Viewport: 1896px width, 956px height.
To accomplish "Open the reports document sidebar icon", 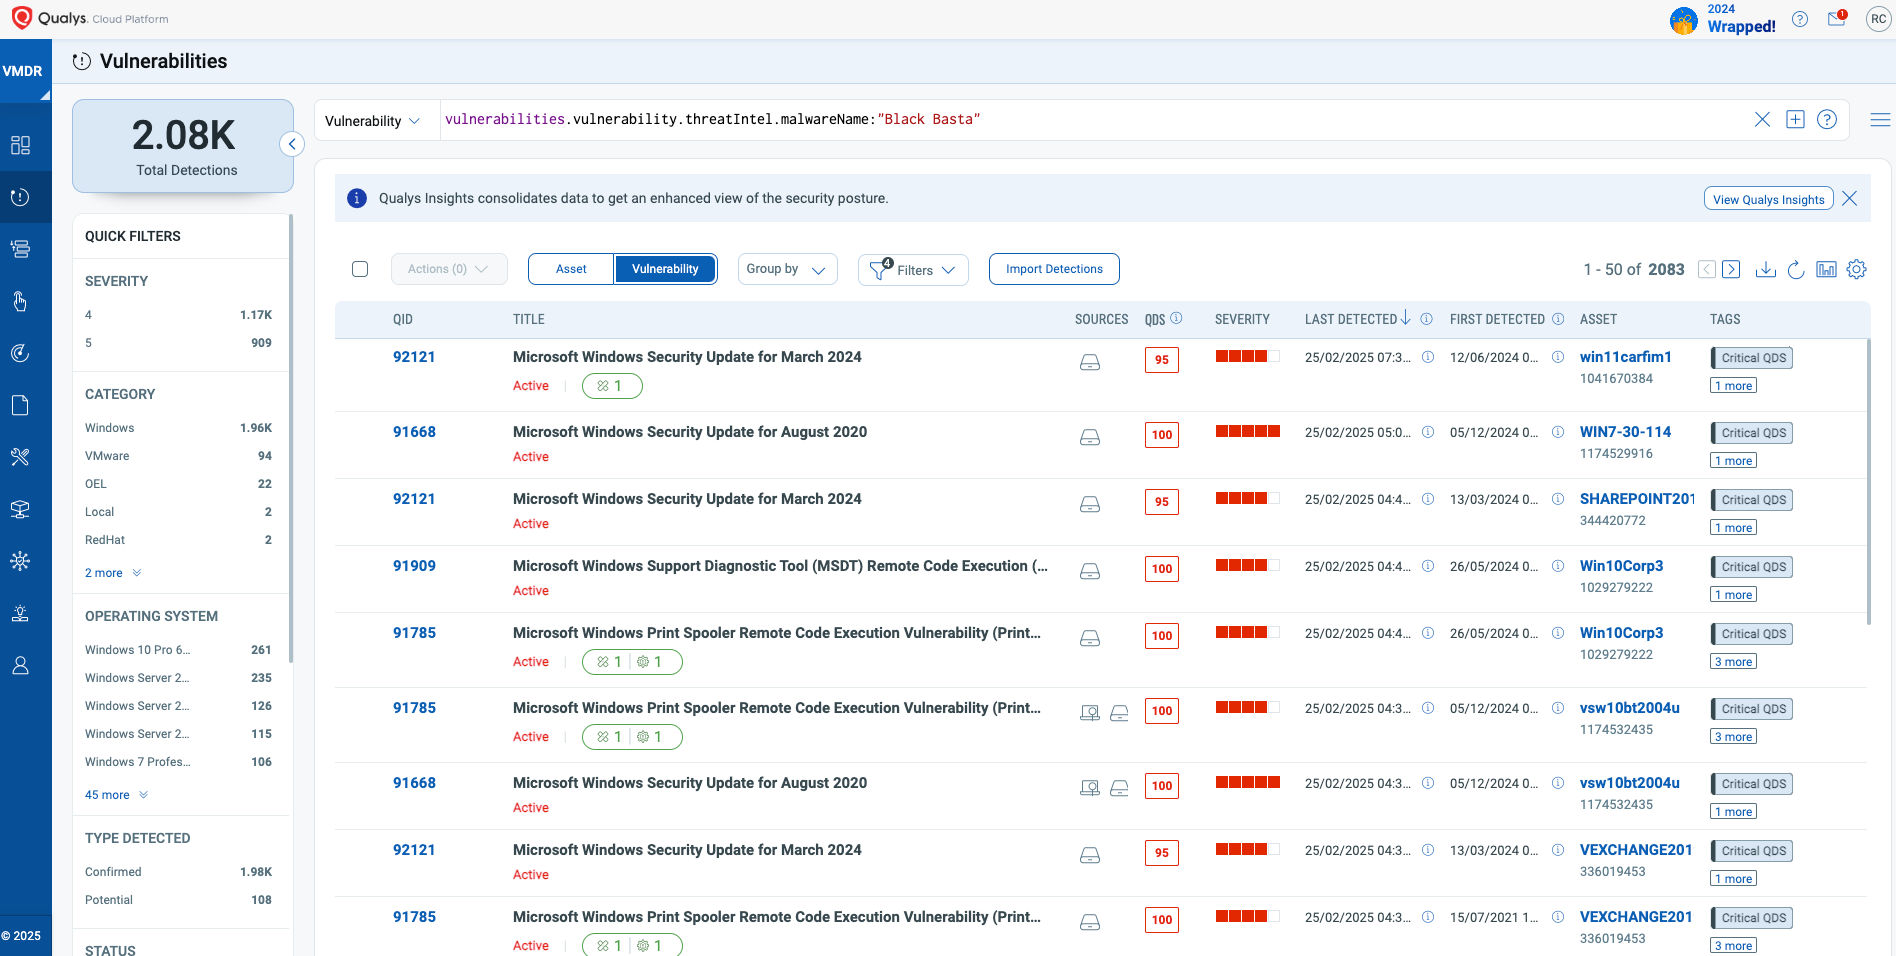I will [20, 405].
